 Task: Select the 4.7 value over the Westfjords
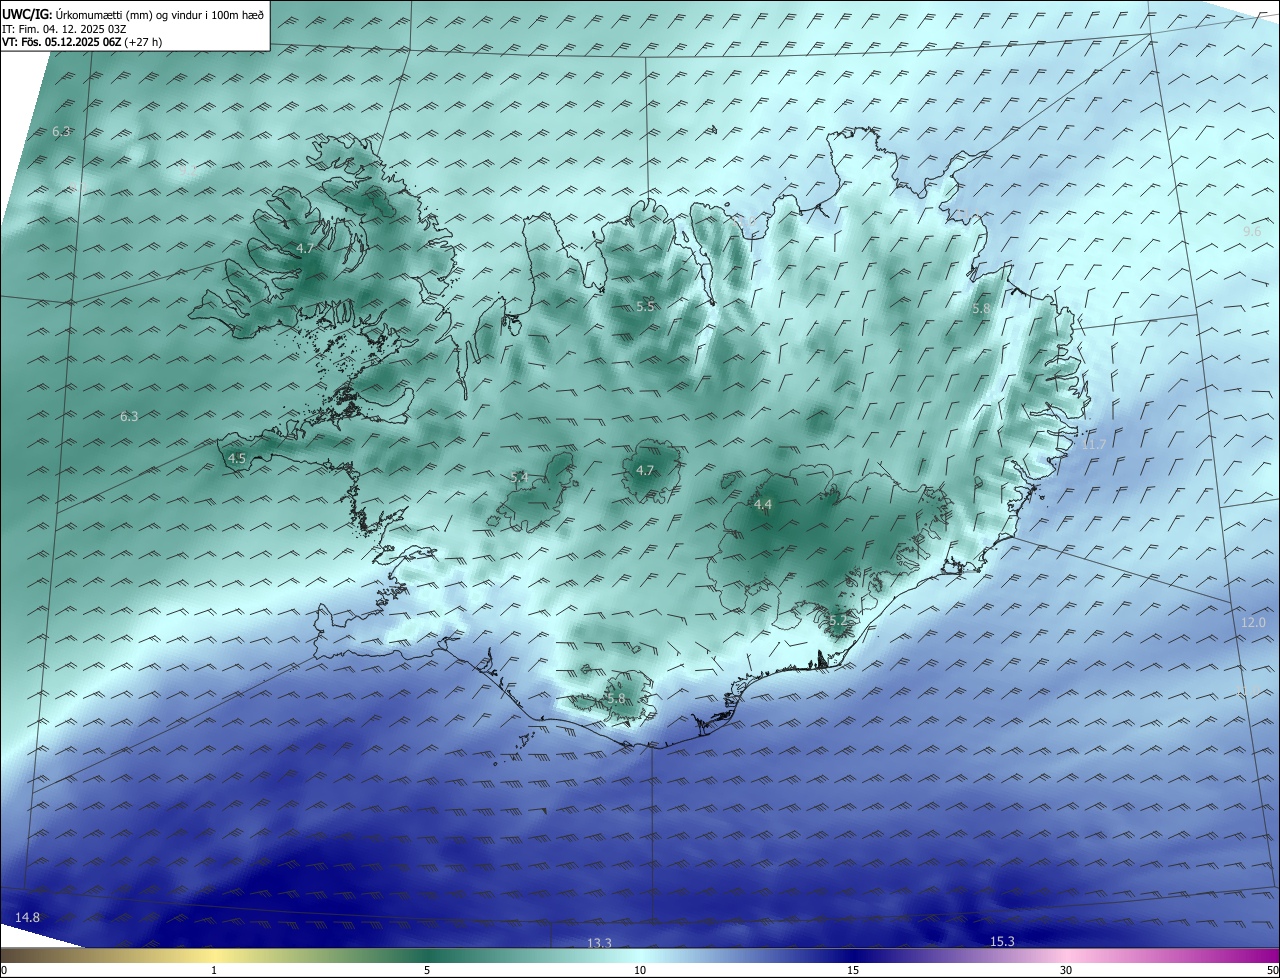click(305, 248)
